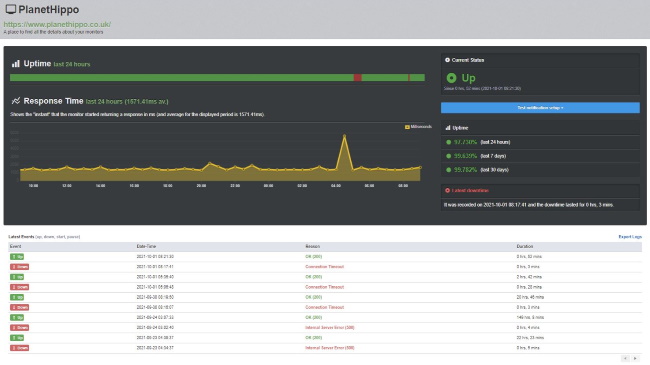Click the long green section of the uptime bar

[x=182, y=78]
